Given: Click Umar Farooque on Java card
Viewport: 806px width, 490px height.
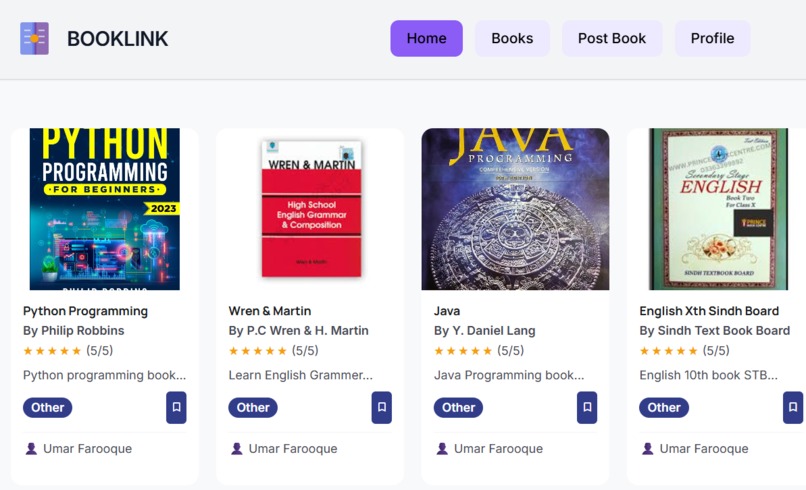Looking at the screenshot, I should click(x=498, y=449).
